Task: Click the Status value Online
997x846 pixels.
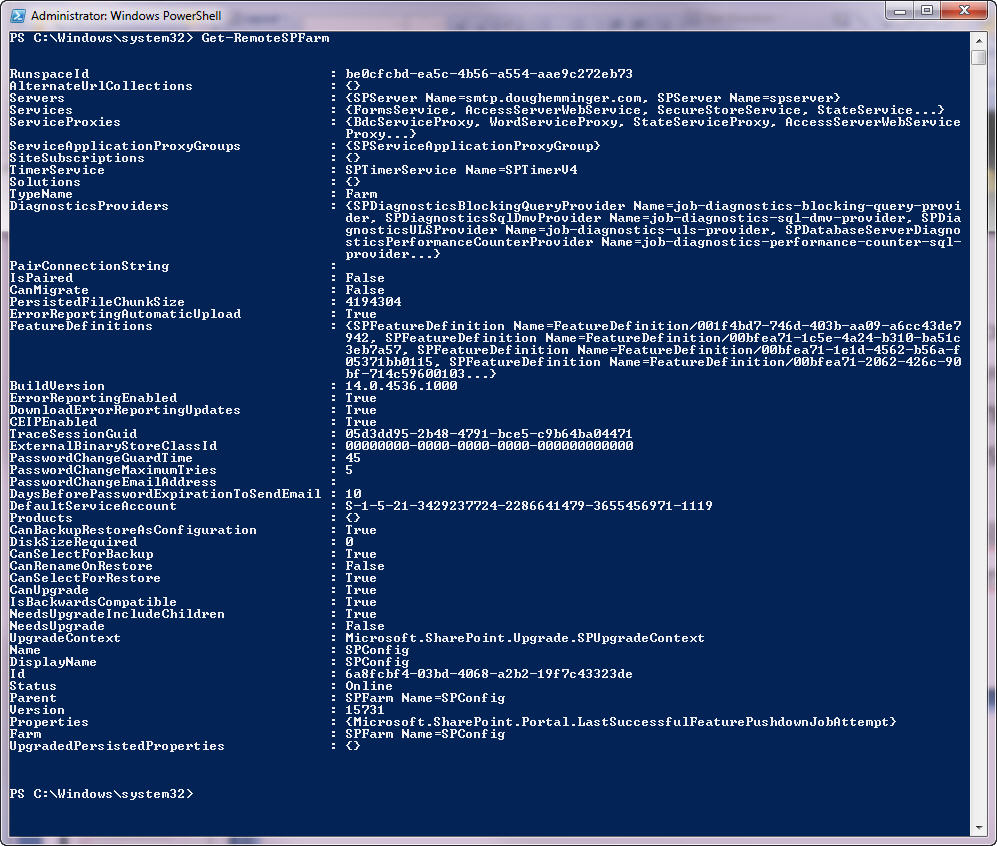Action: (x=369, y=686)
